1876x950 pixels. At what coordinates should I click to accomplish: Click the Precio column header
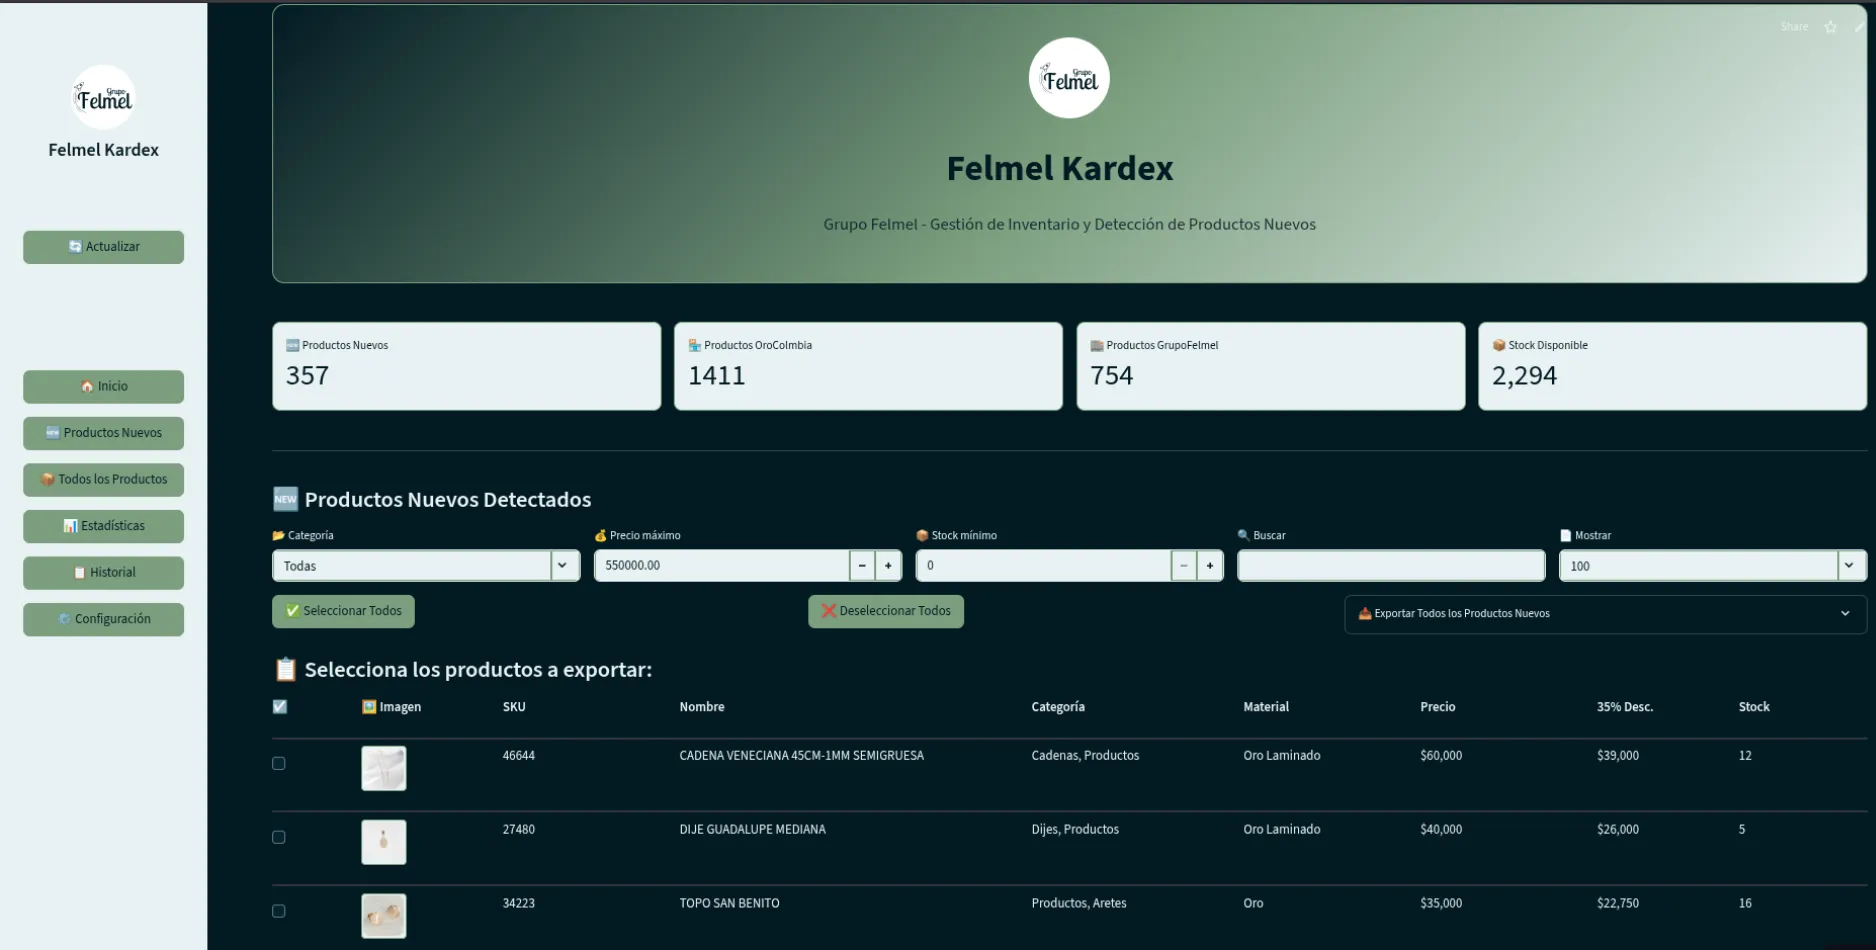tap(1438, 707)
